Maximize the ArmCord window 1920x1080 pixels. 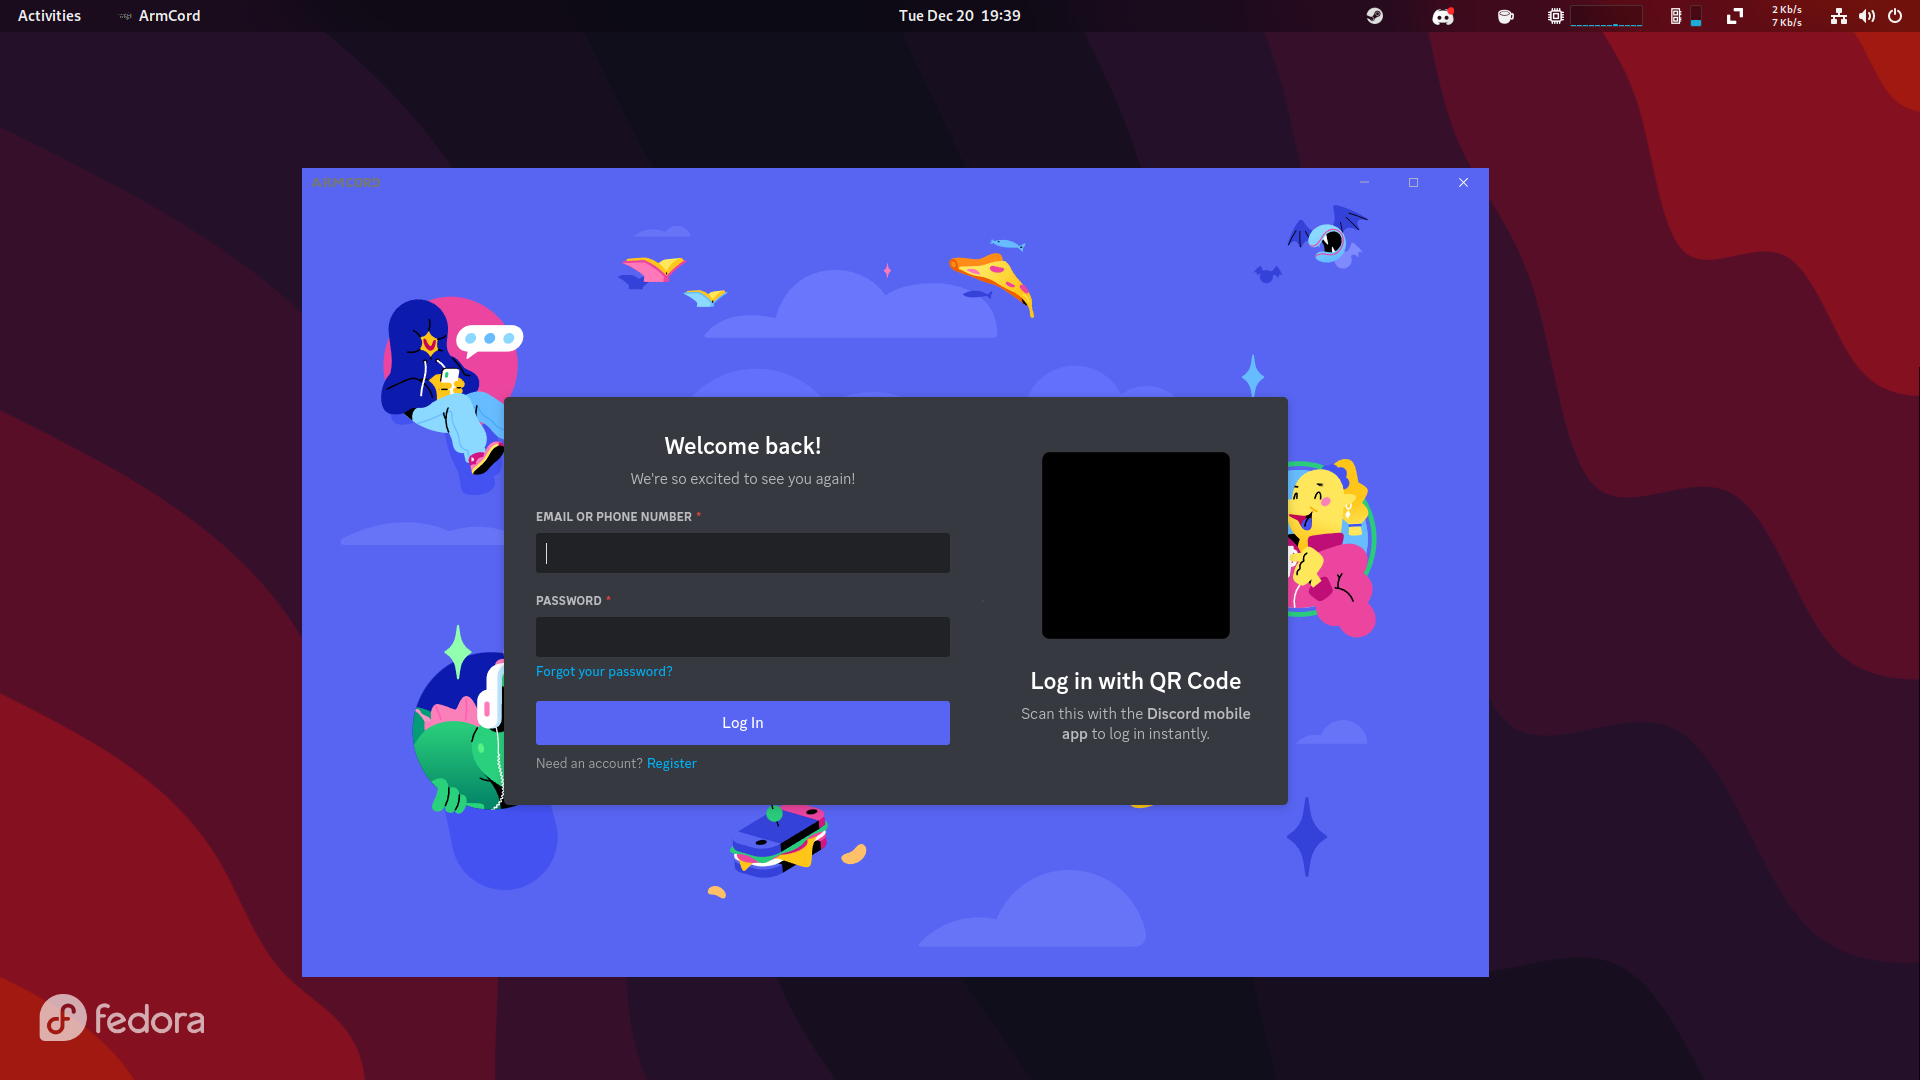[x=1414, y=182]
